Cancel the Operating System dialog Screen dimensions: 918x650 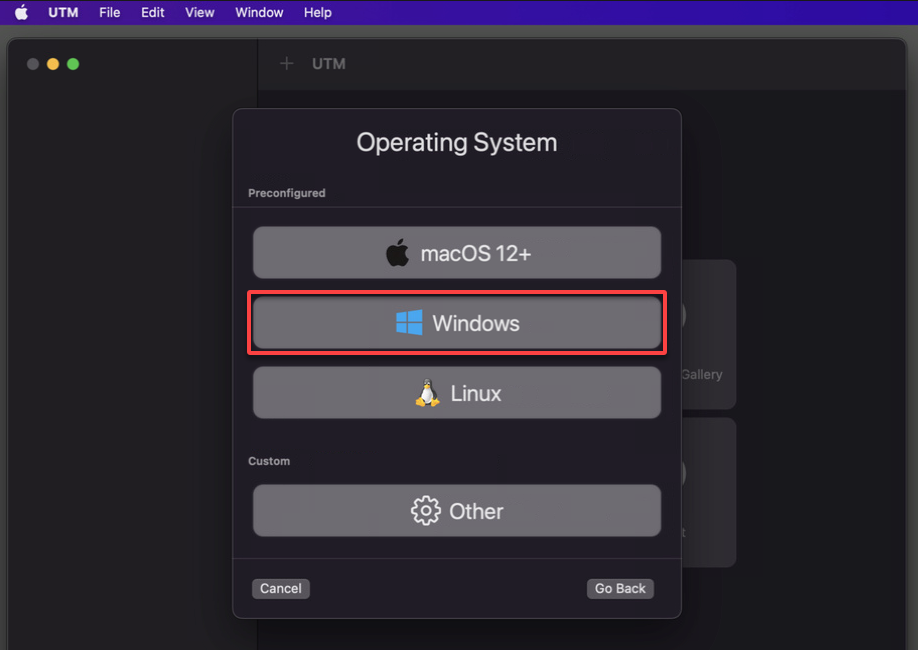280,589
